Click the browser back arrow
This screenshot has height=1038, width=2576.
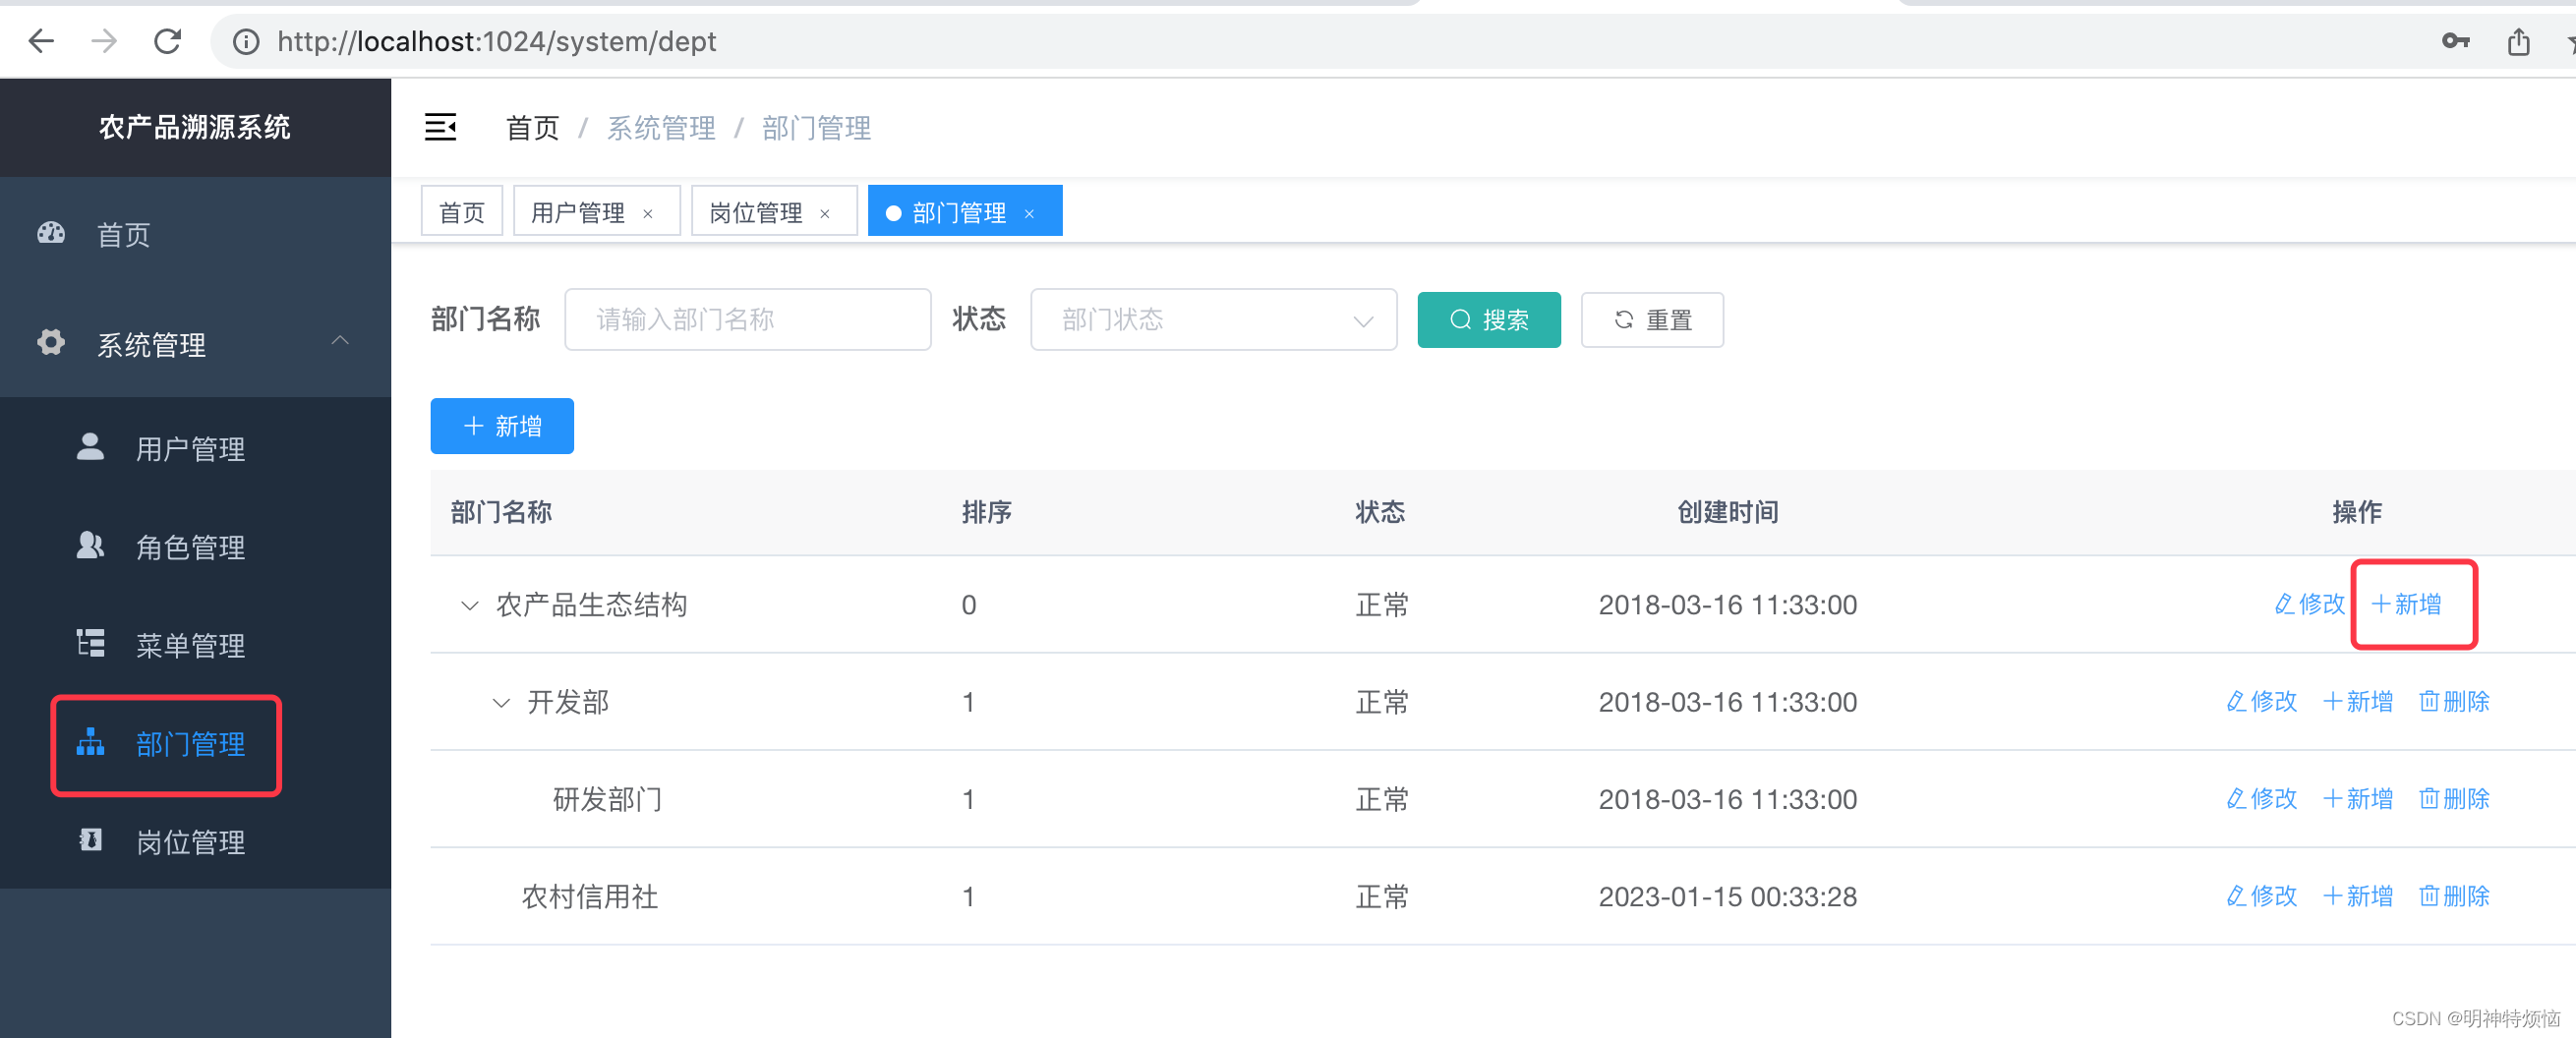click(x=41, y=41)
